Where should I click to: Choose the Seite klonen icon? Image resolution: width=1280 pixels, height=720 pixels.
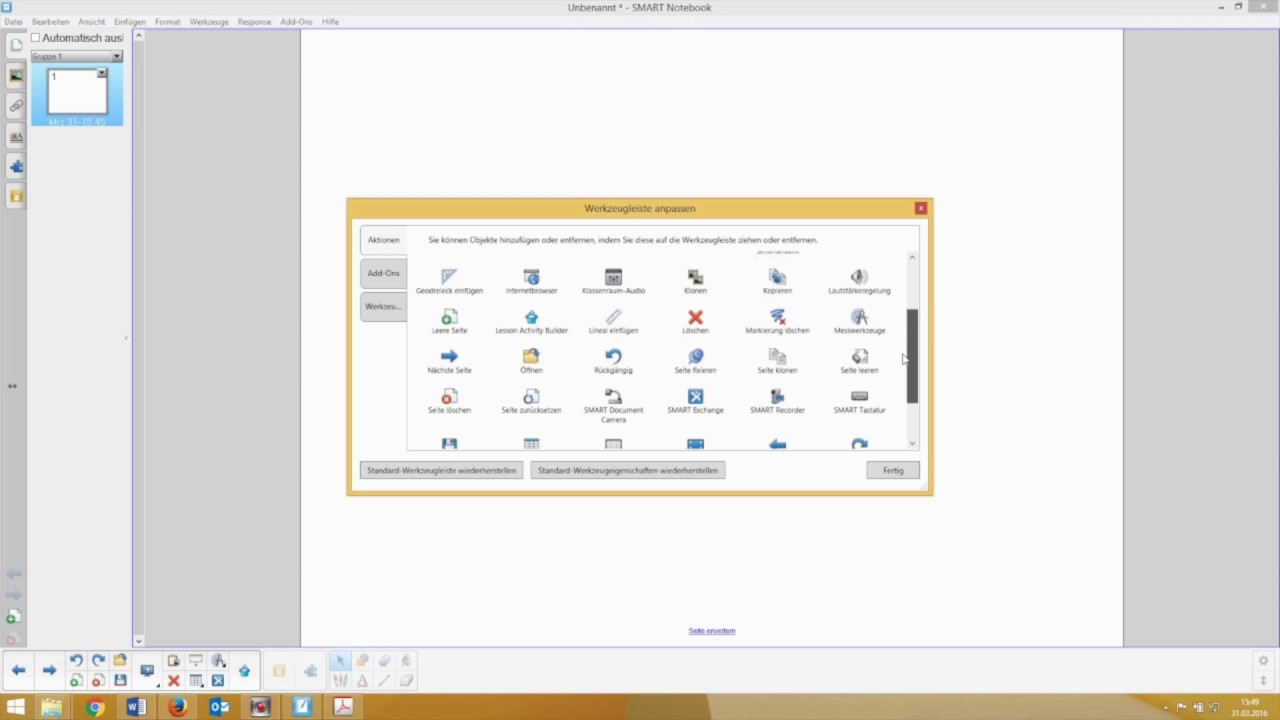click(777, 356)
